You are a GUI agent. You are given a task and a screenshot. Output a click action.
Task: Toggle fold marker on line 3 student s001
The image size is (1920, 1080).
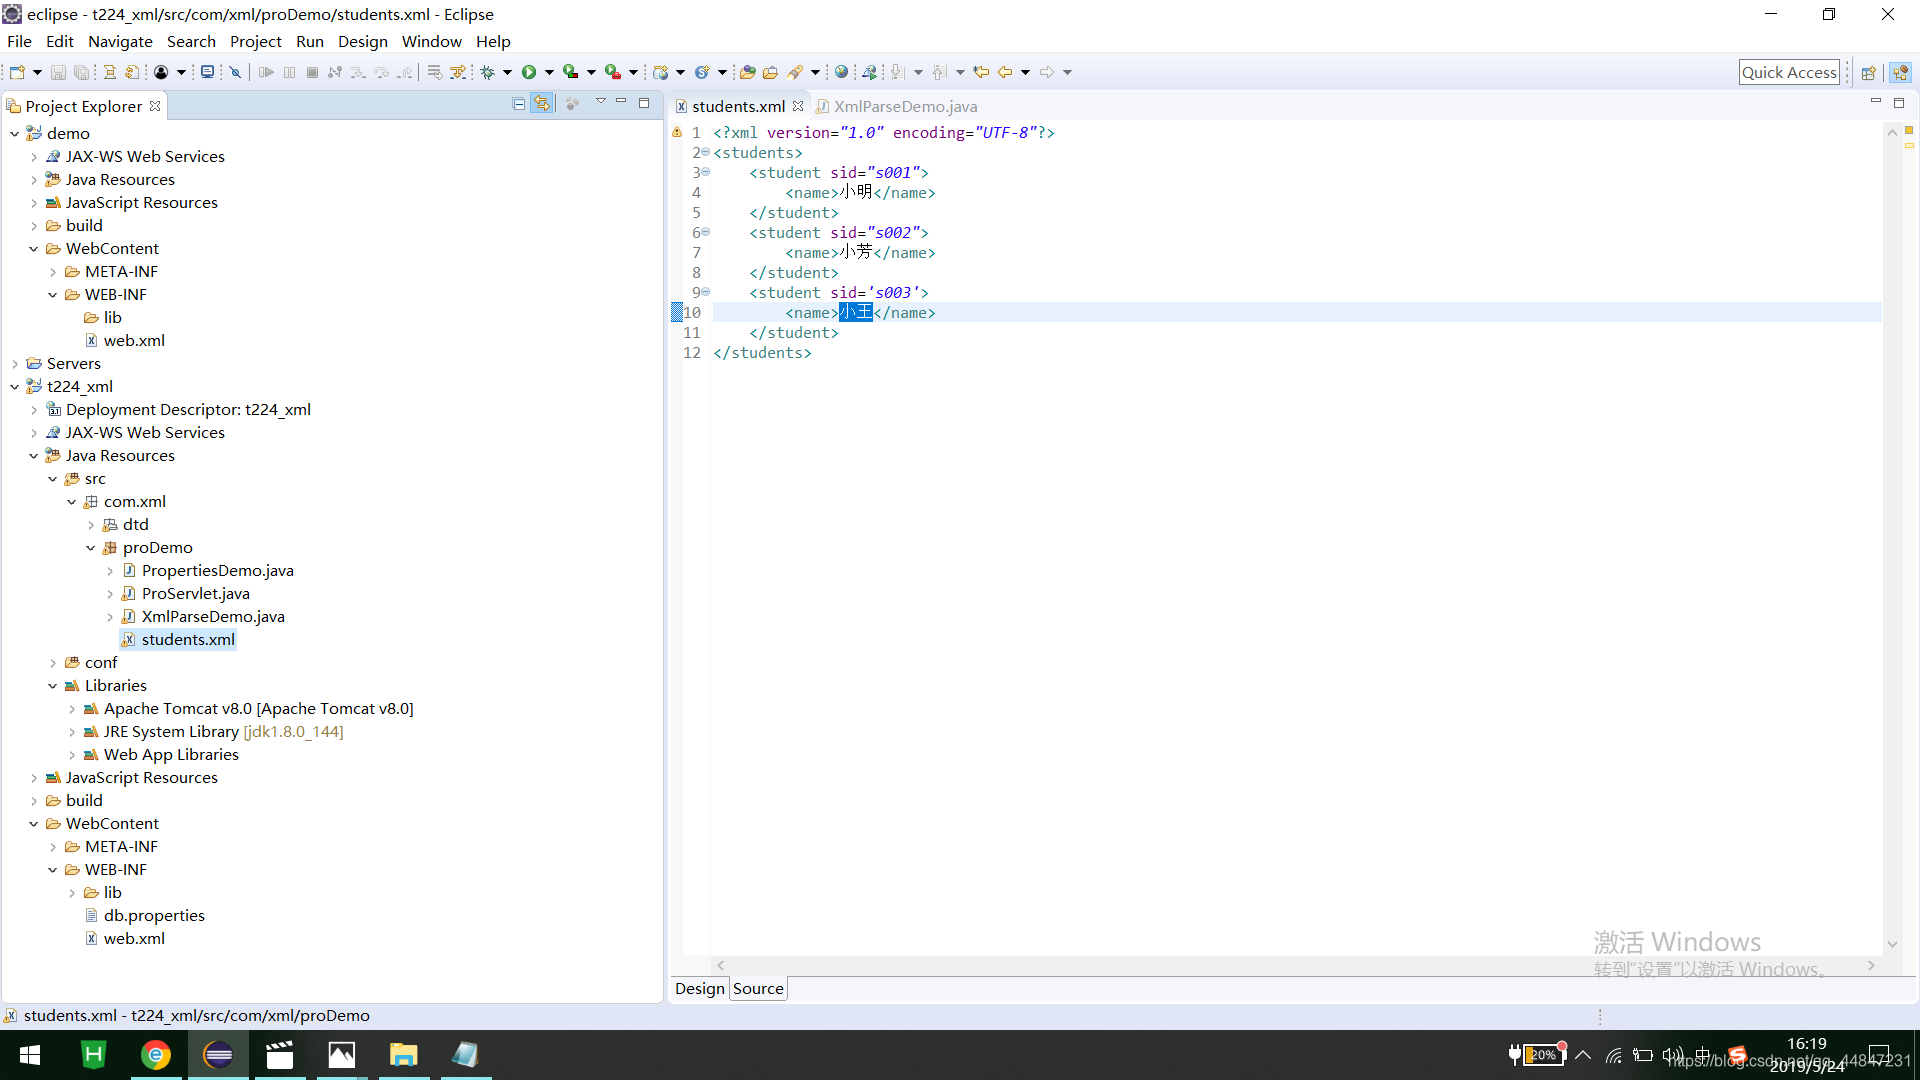tap(706, 172)
